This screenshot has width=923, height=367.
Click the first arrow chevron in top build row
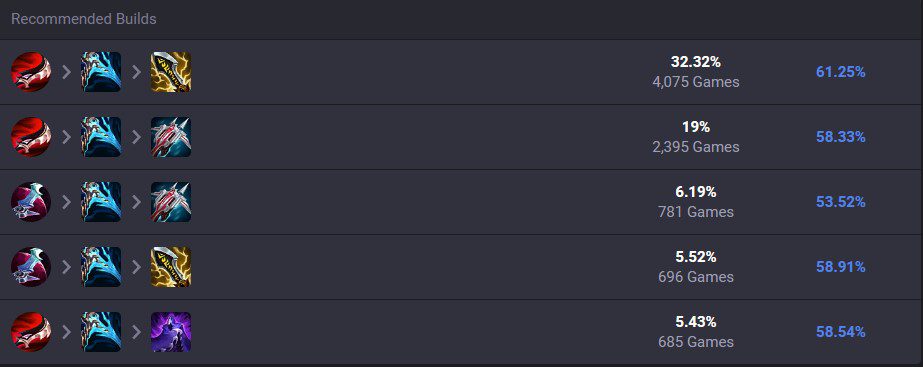pyautogui.click(x=67, y=72)
